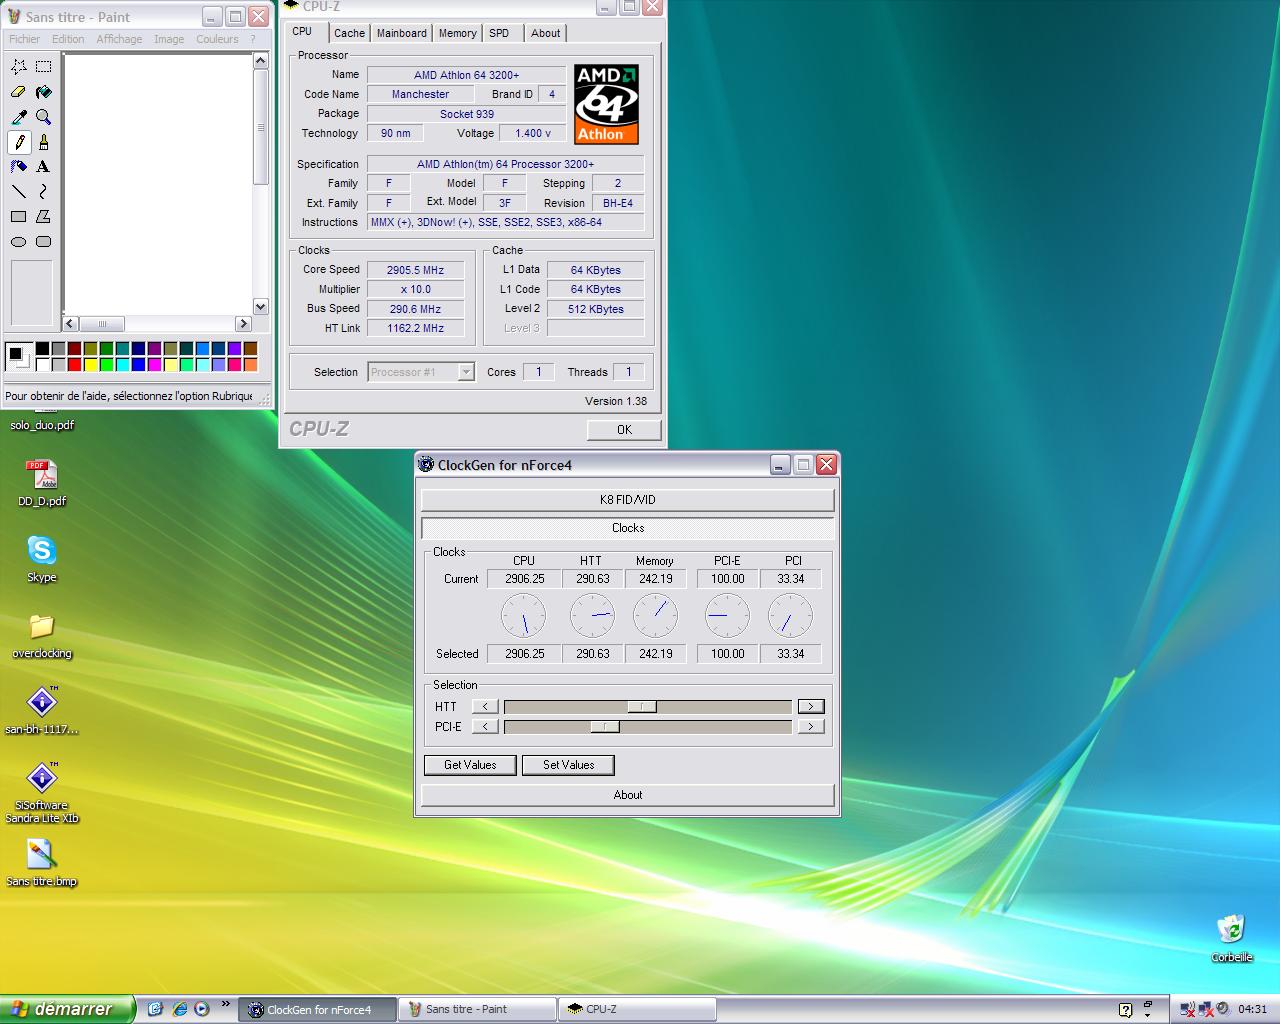1280x1024 pixels.
Task: Switch to the Memory tab in CPU-Z
Action: [457, 33]
